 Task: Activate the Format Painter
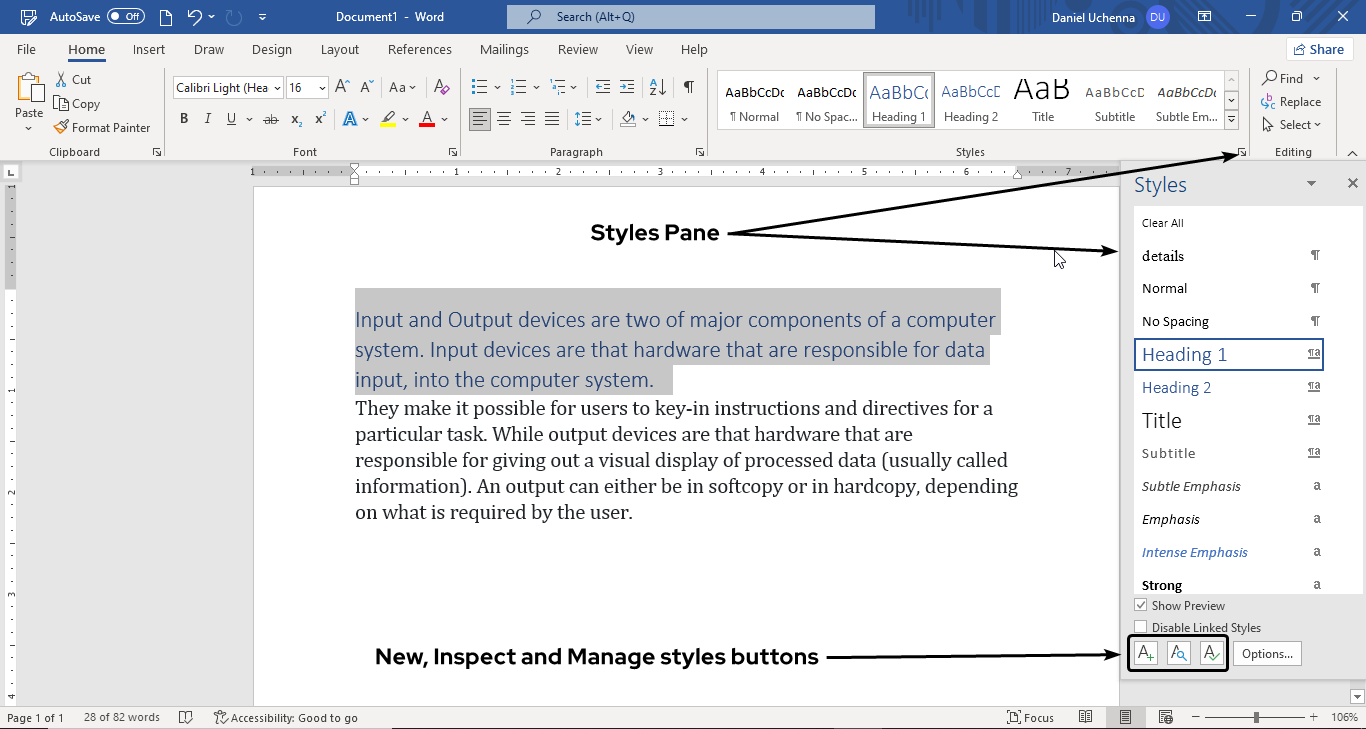pos(103,127)
